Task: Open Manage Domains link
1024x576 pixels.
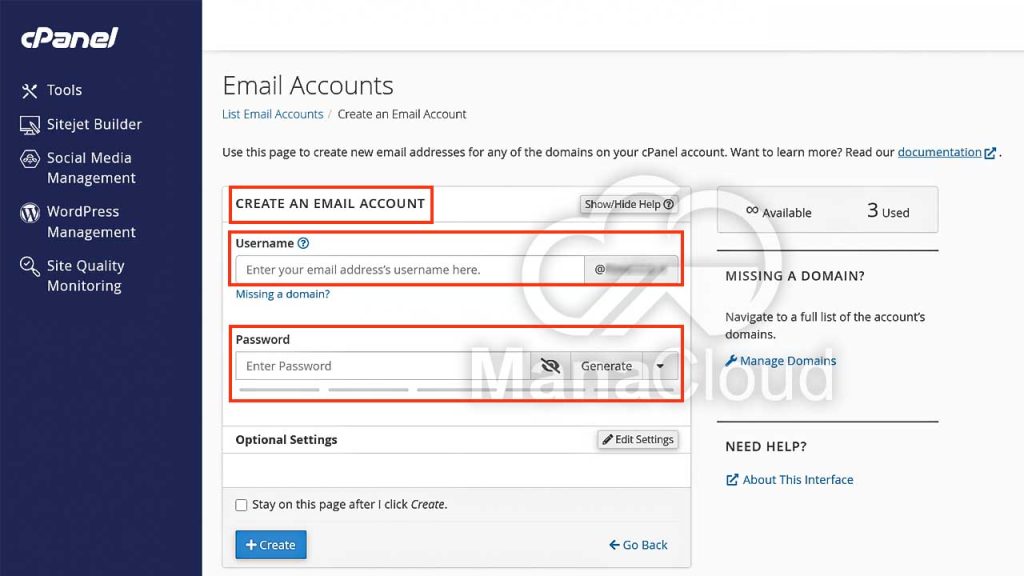Action: [787, 361]
